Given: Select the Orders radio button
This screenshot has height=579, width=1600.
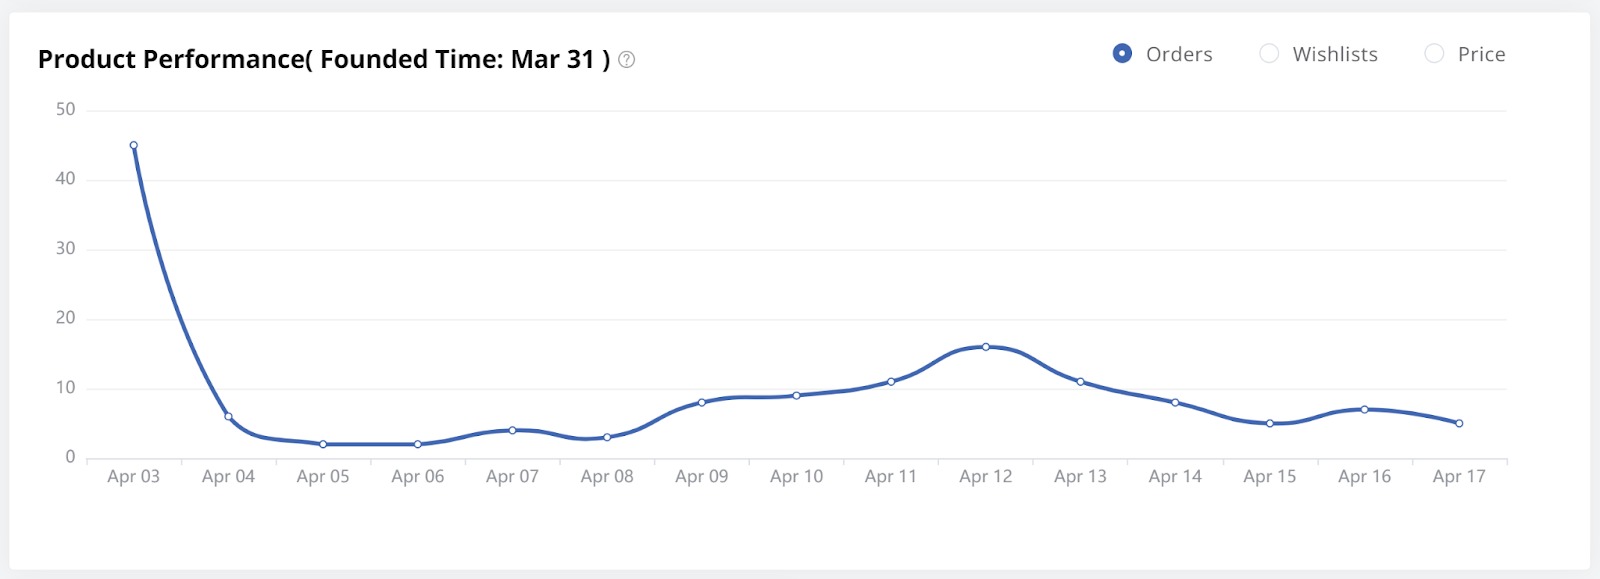Looking at the screenshot, I should coord(1122,54).
